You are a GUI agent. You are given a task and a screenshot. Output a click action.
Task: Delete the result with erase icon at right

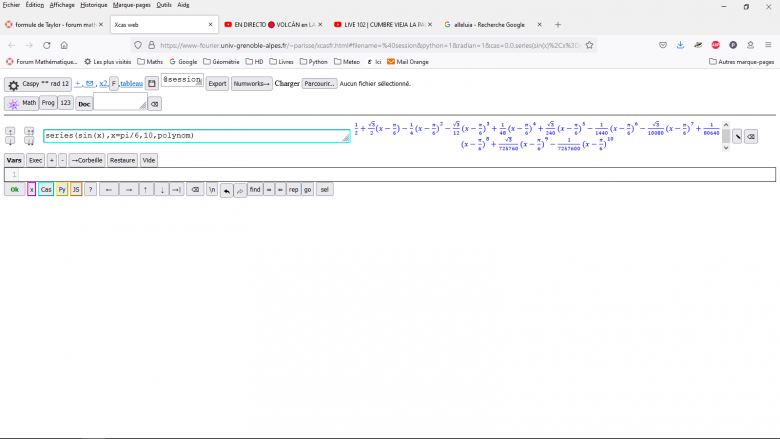pos(751,136)
